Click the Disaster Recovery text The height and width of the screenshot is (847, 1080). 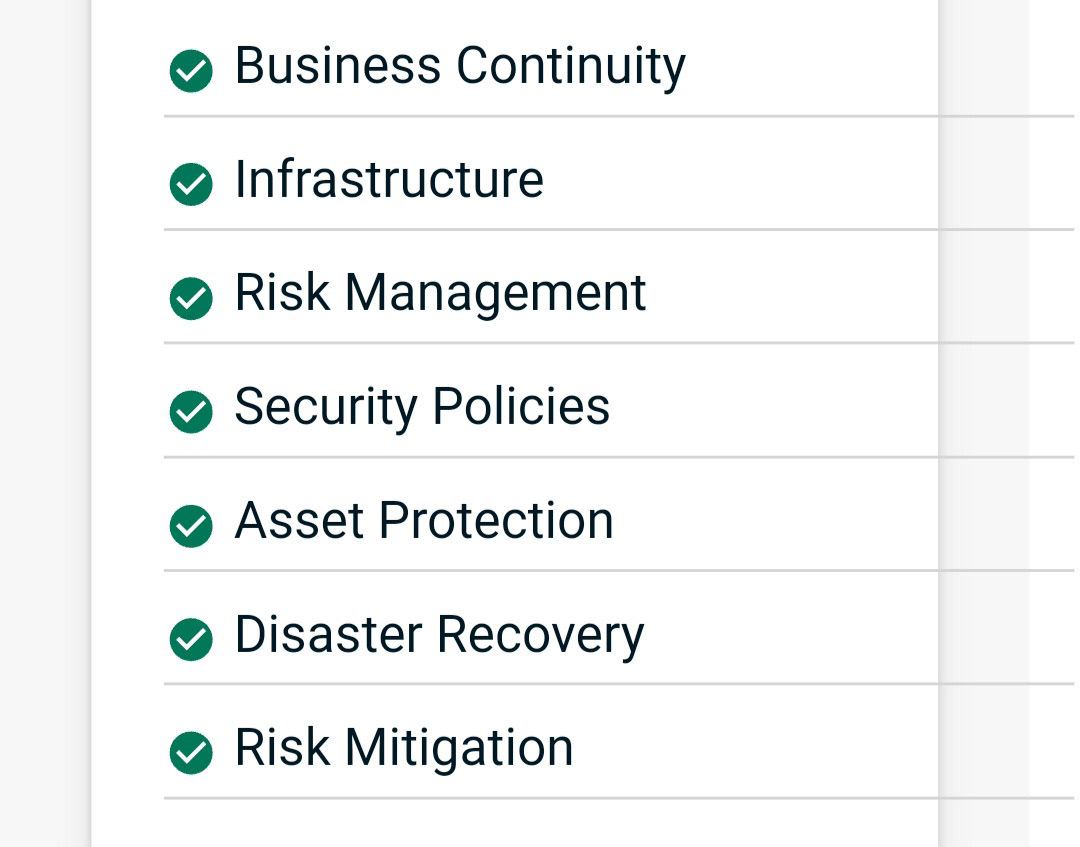[439, 635]
